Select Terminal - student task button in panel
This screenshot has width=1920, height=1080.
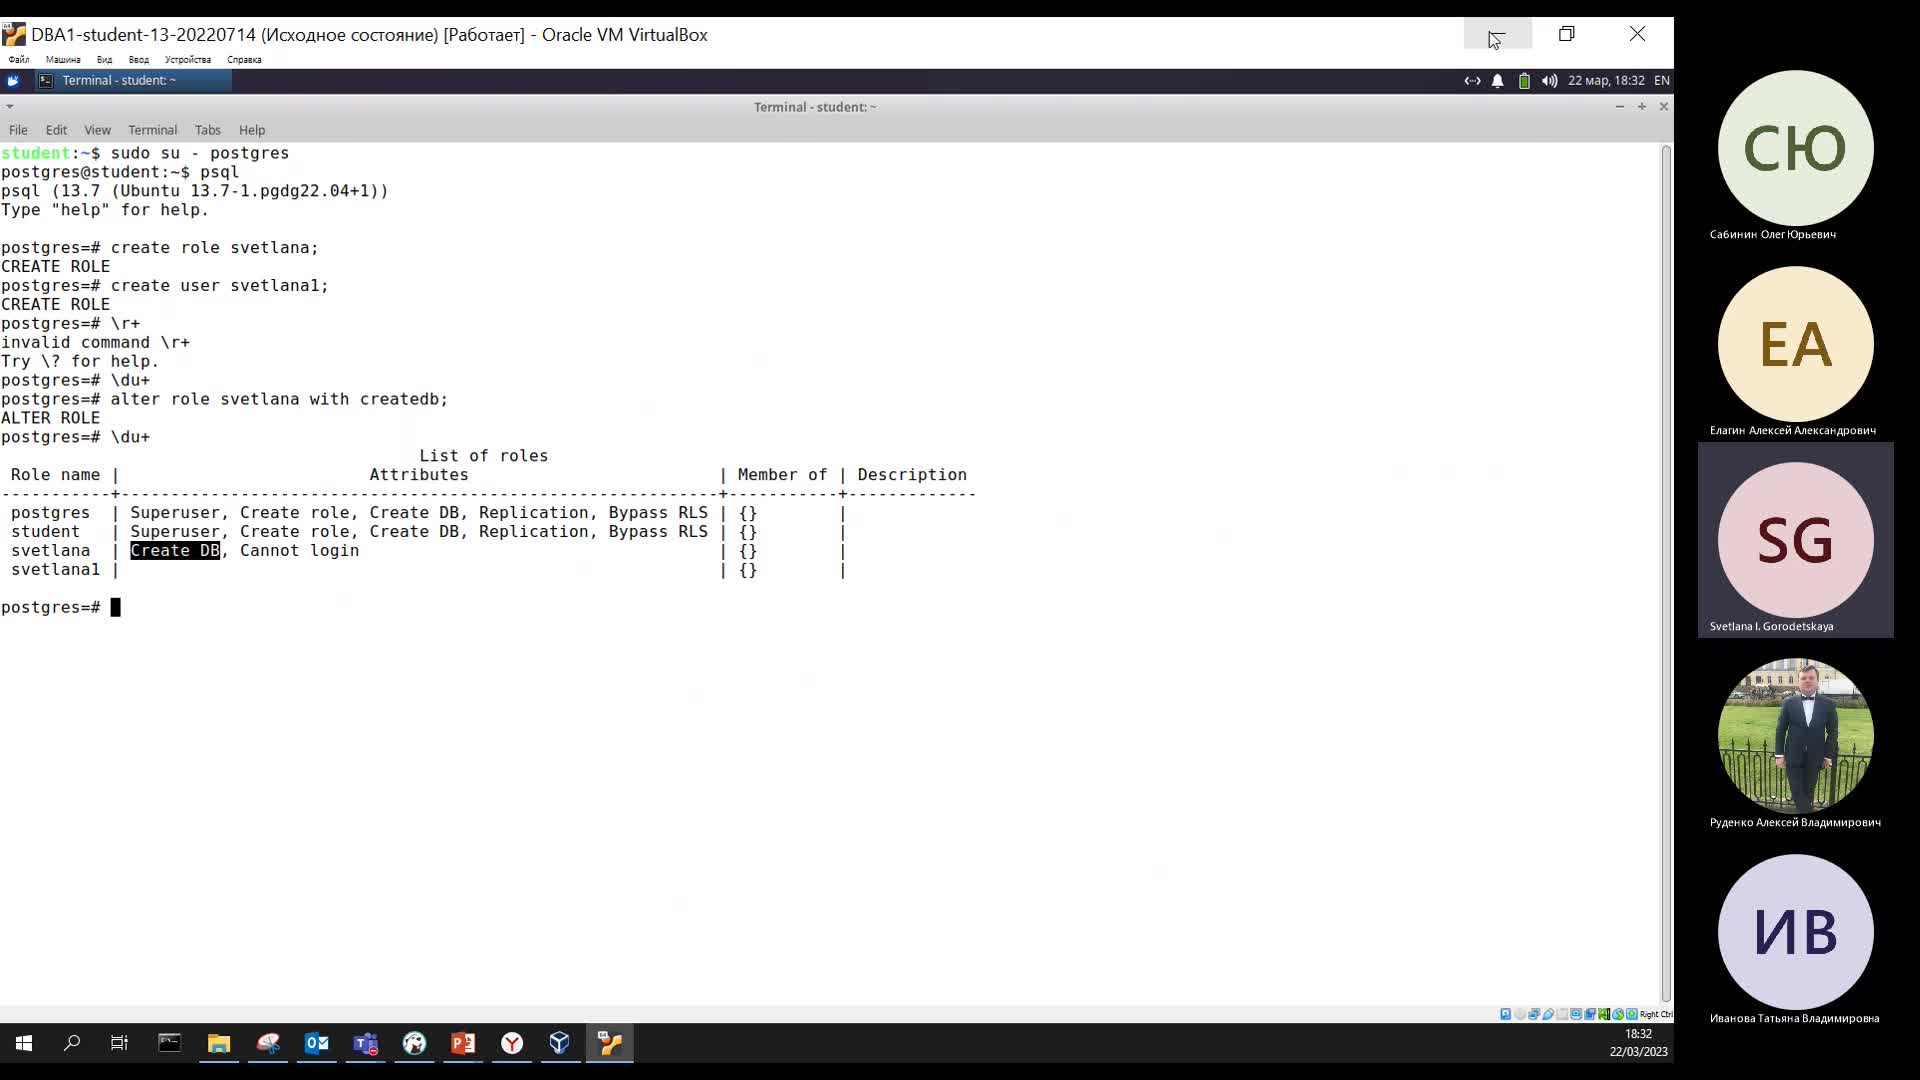(x=133, y=81)
